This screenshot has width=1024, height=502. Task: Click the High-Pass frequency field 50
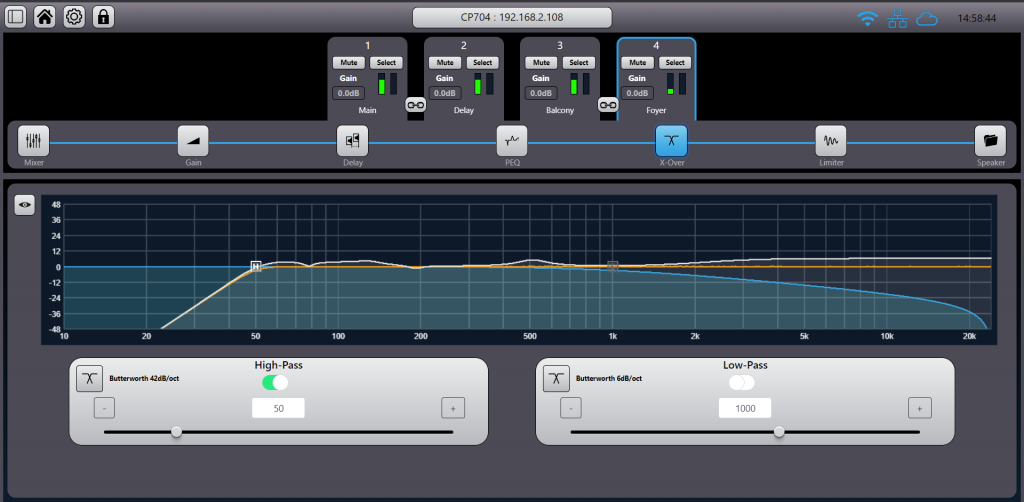pyautogui.click(x=278, y=409)
